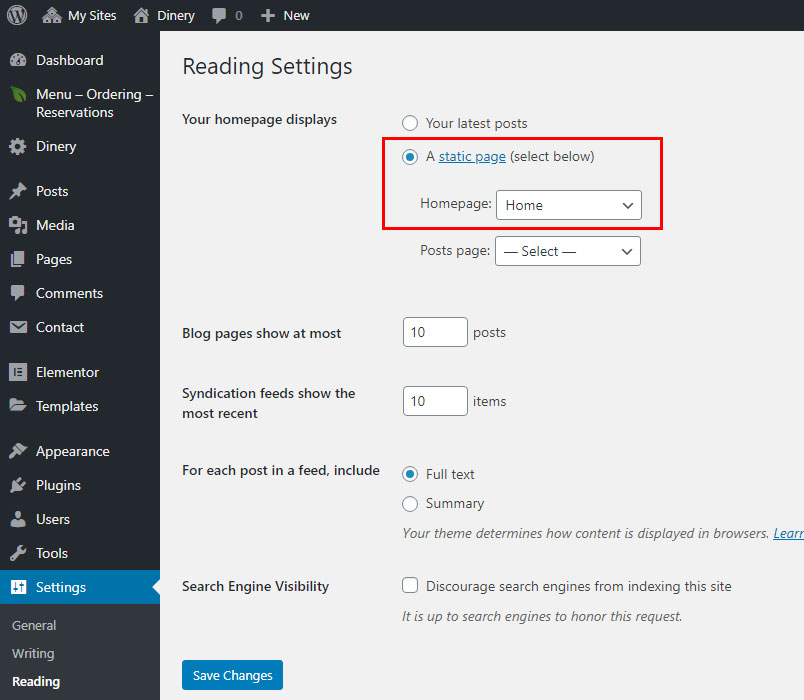Click the Plugins plug icon

pos(18,485)
